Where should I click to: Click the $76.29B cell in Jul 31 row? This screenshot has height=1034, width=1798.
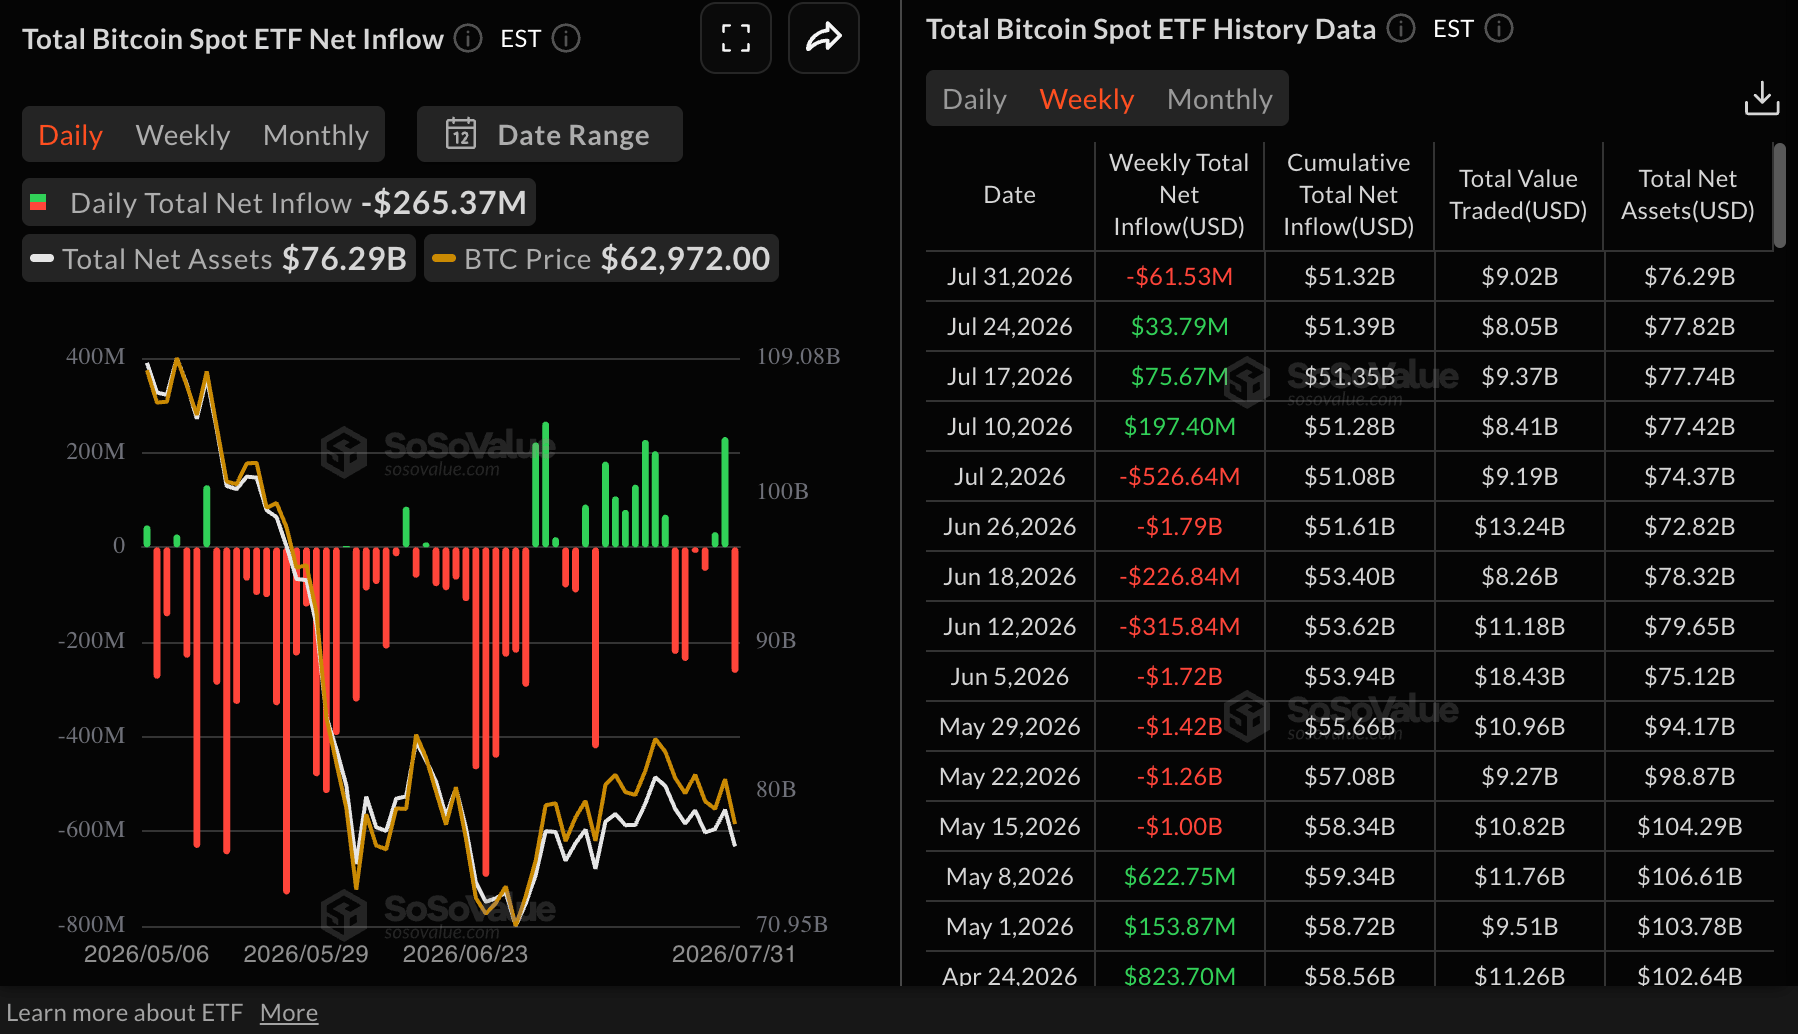point(1689,276)
